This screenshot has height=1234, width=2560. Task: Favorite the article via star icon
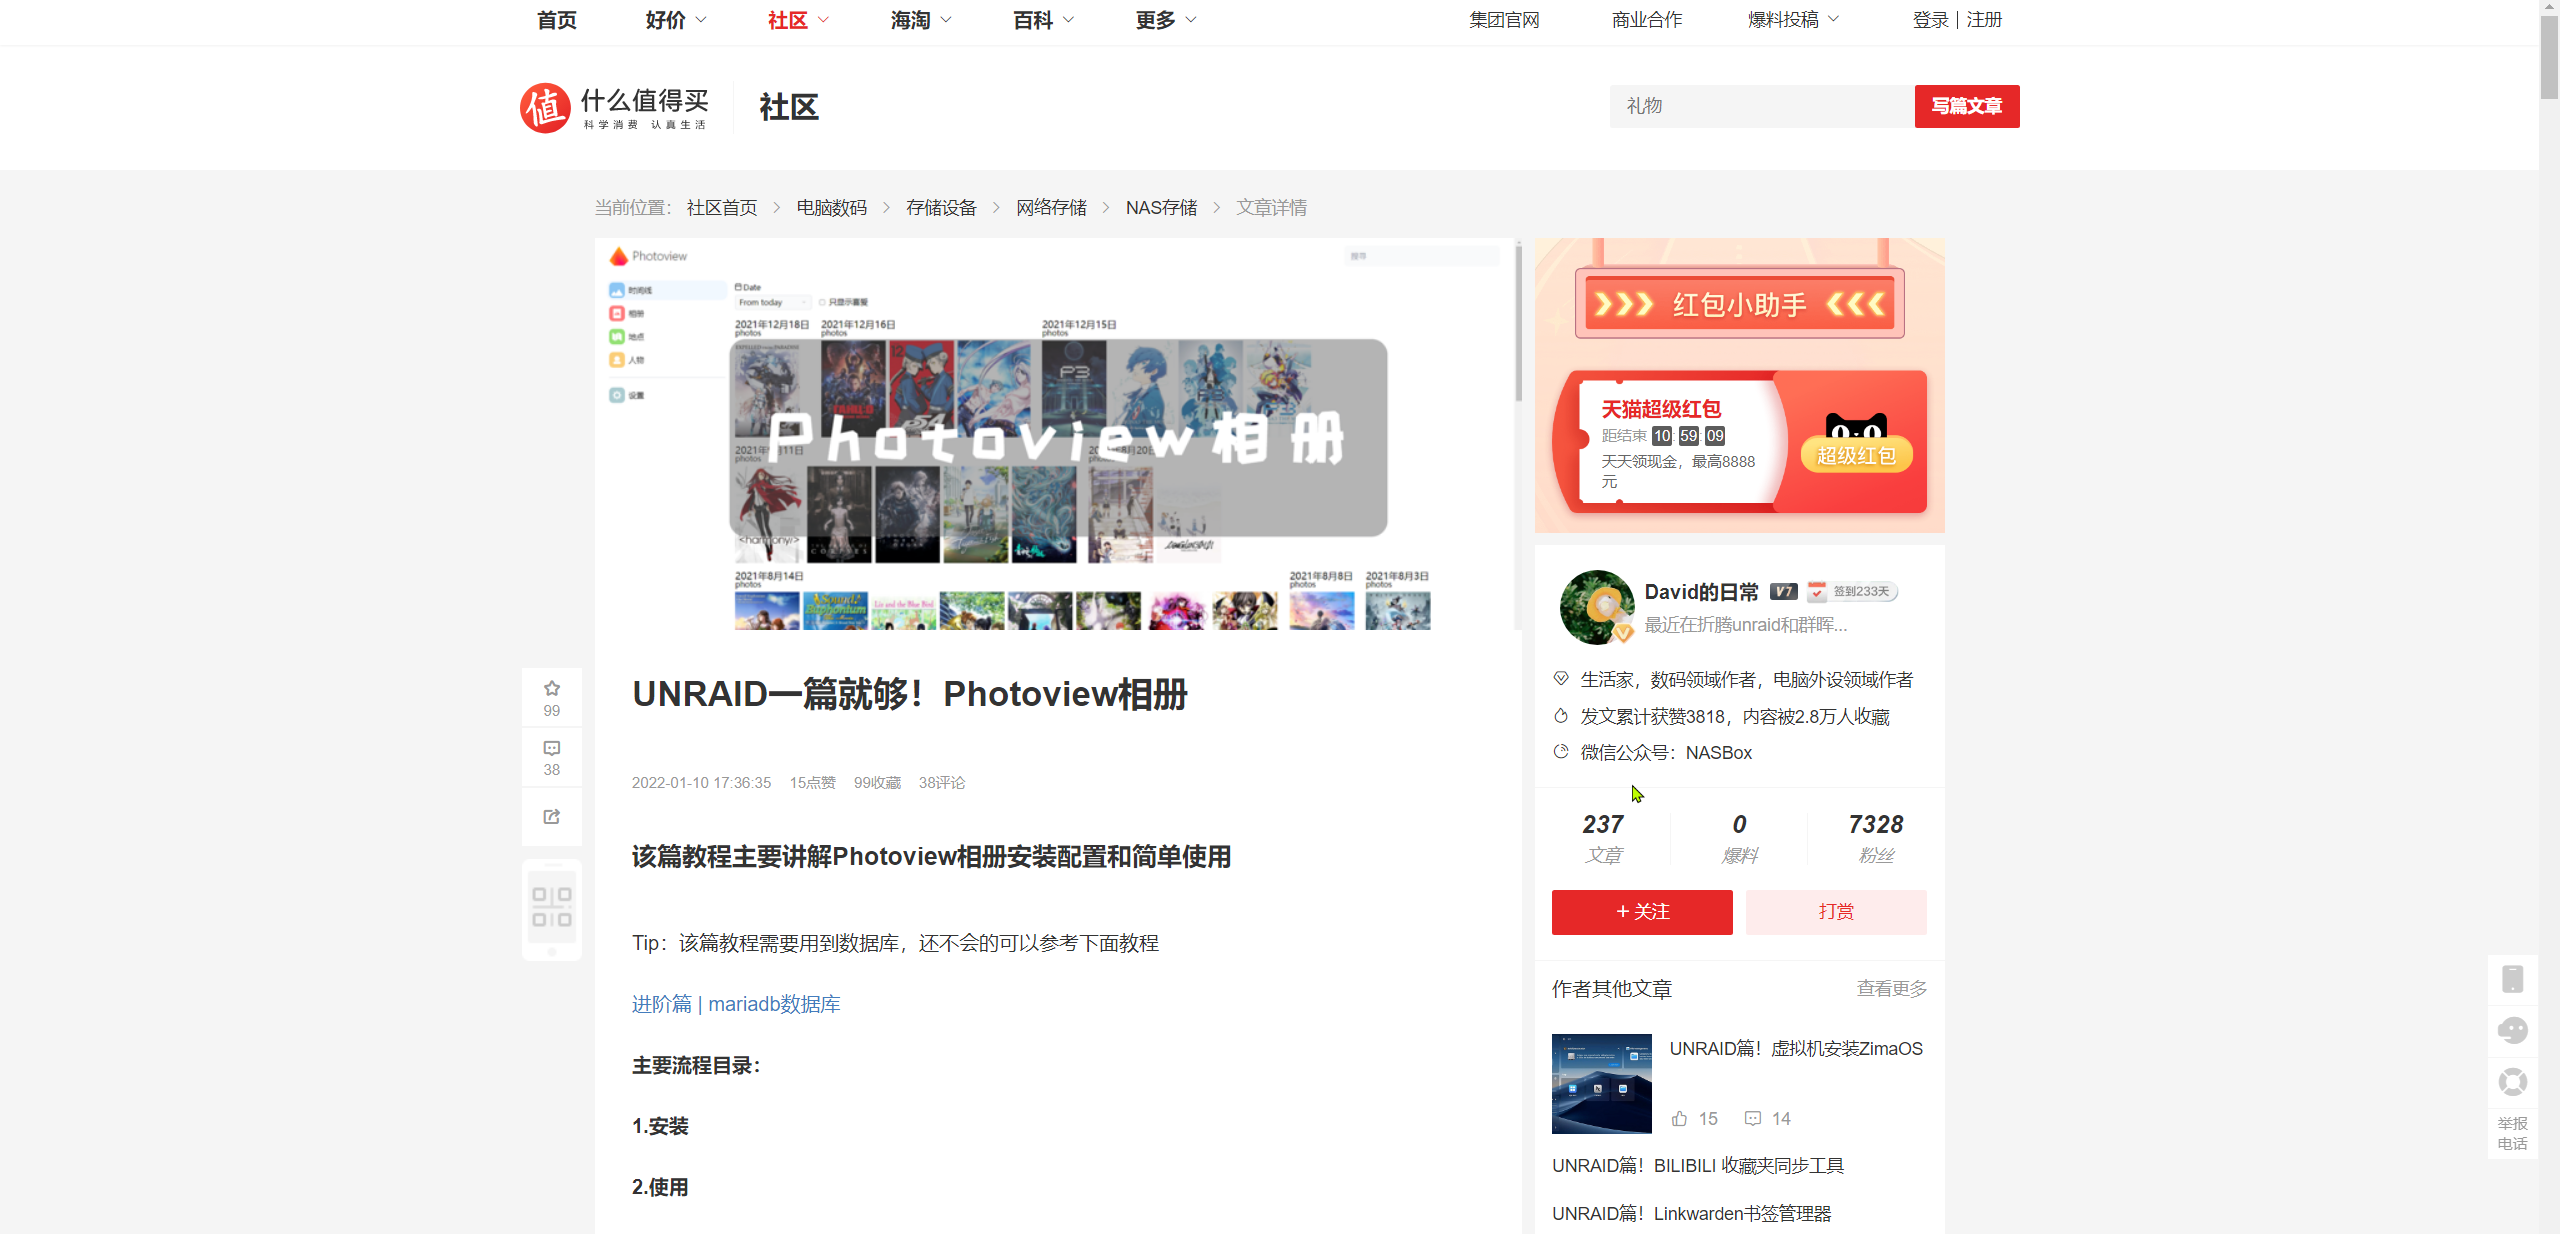pyautogui.click(x=552, y=689)
